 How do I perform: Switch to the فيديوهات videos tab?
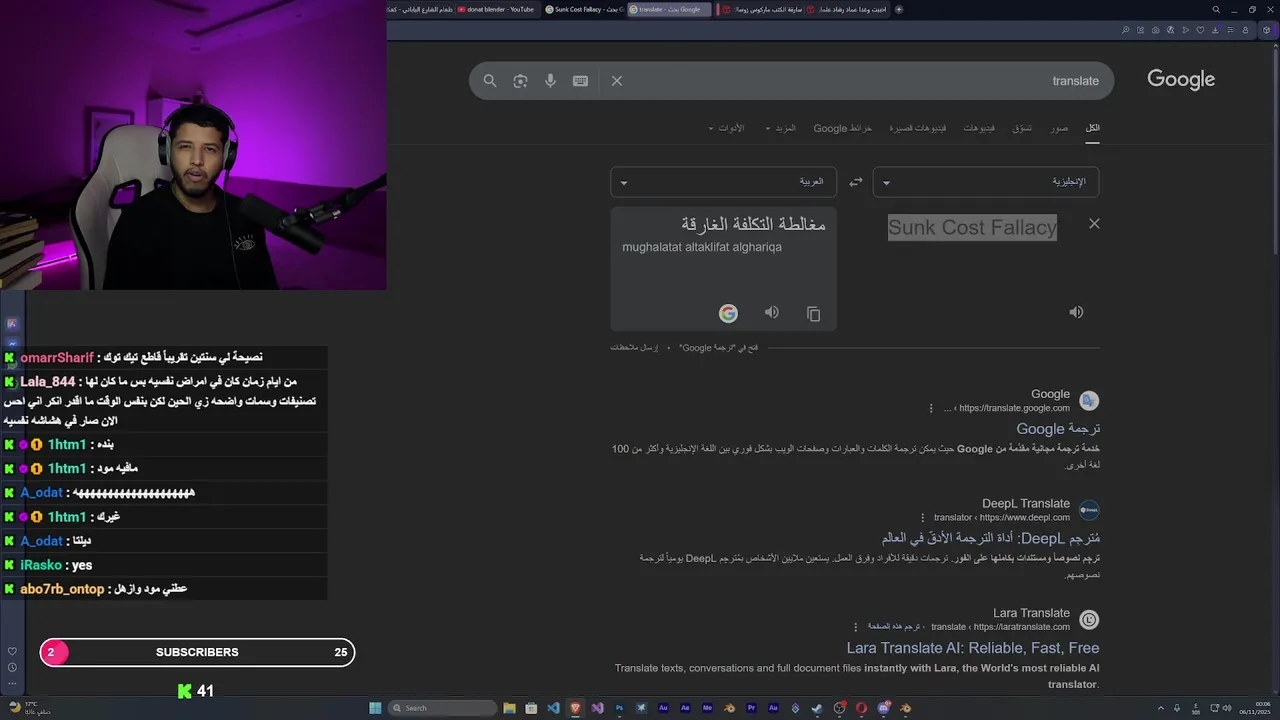[x=979, y=128]
